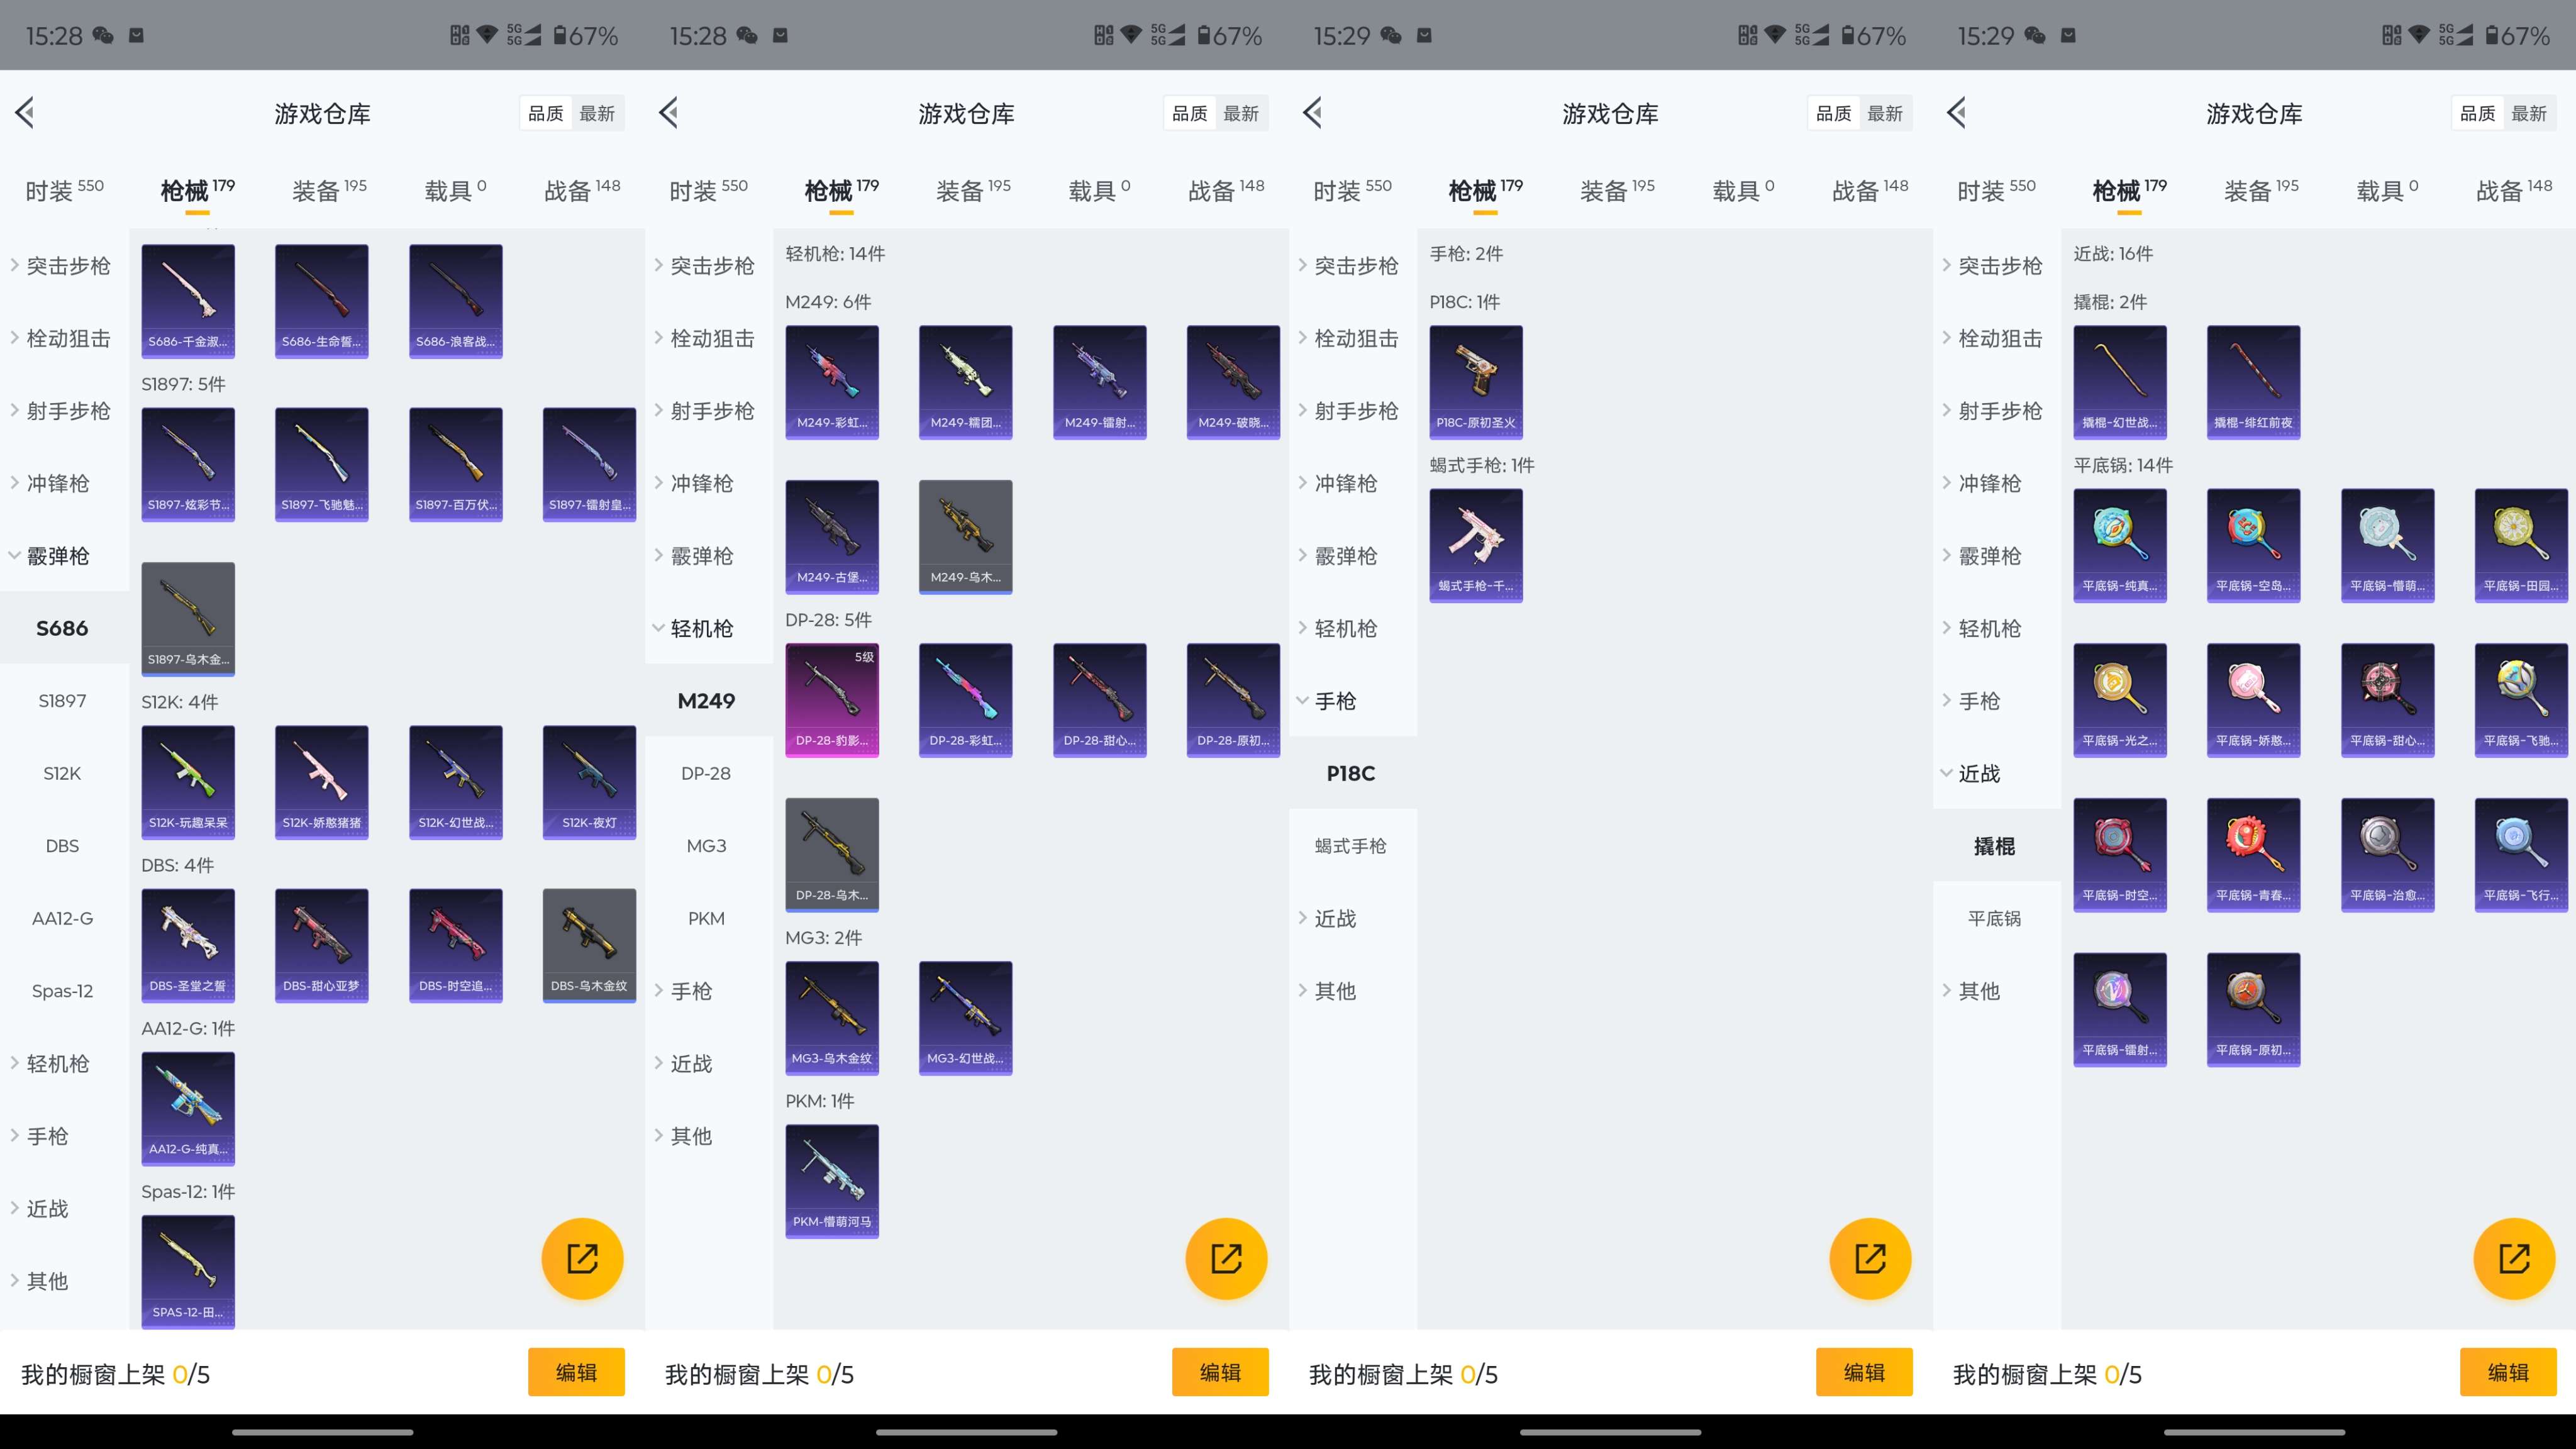Viewport: 2576px width, 1449px height.
Task: Collapse the expanded 近战 category above 撬棍
Action: 1996,773
